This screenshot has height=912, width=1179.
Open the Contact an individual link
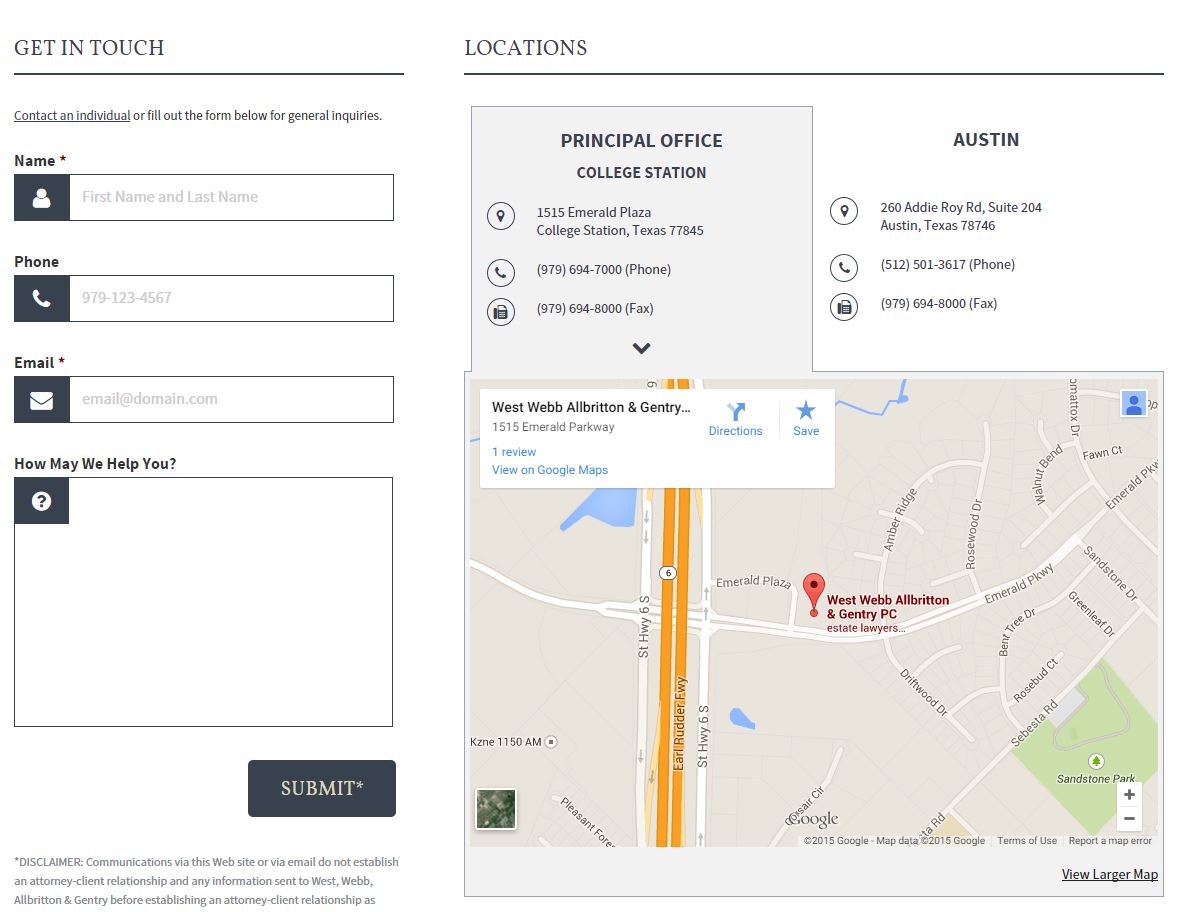point(72,116)
